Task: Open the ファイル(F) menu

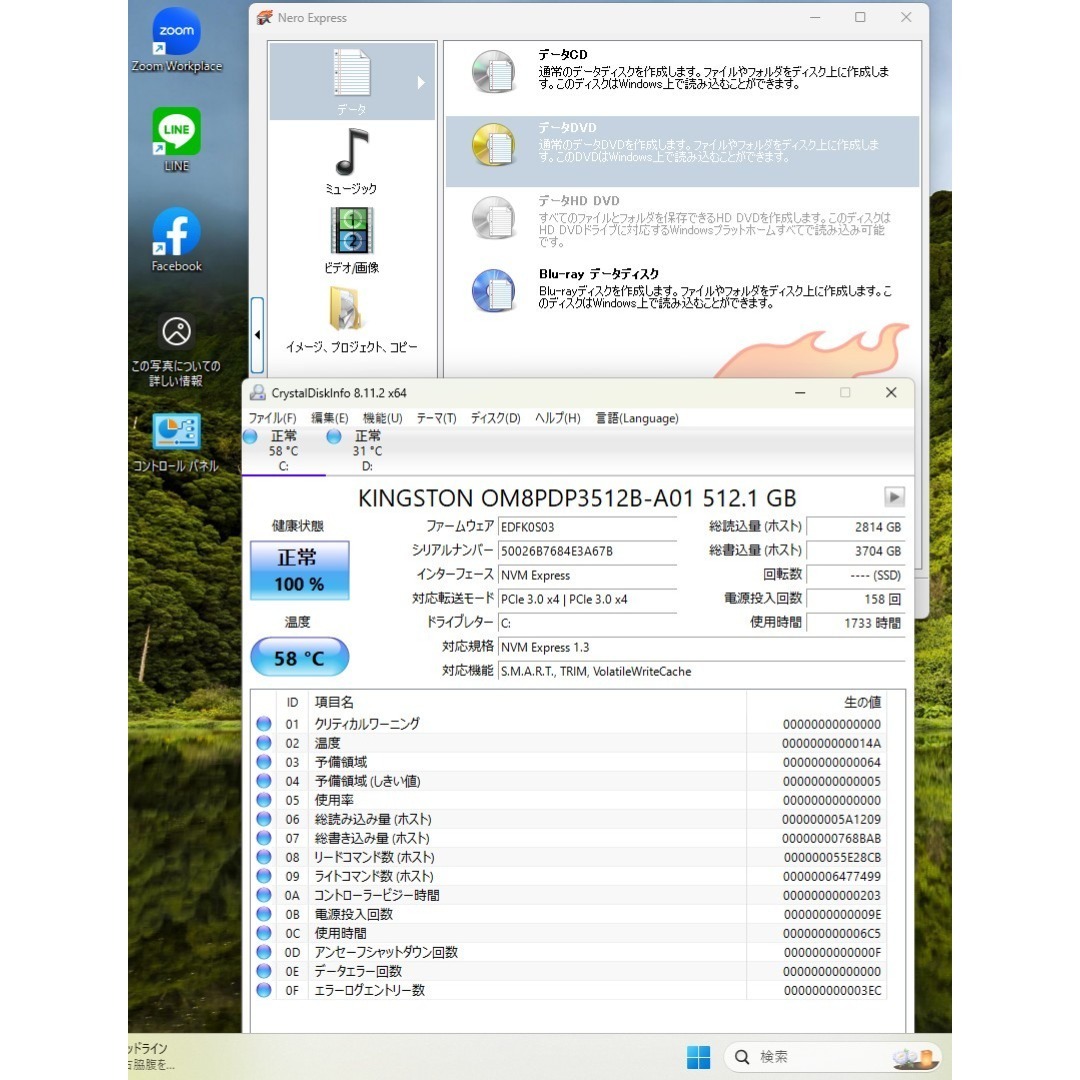Action: coord(272,418)
